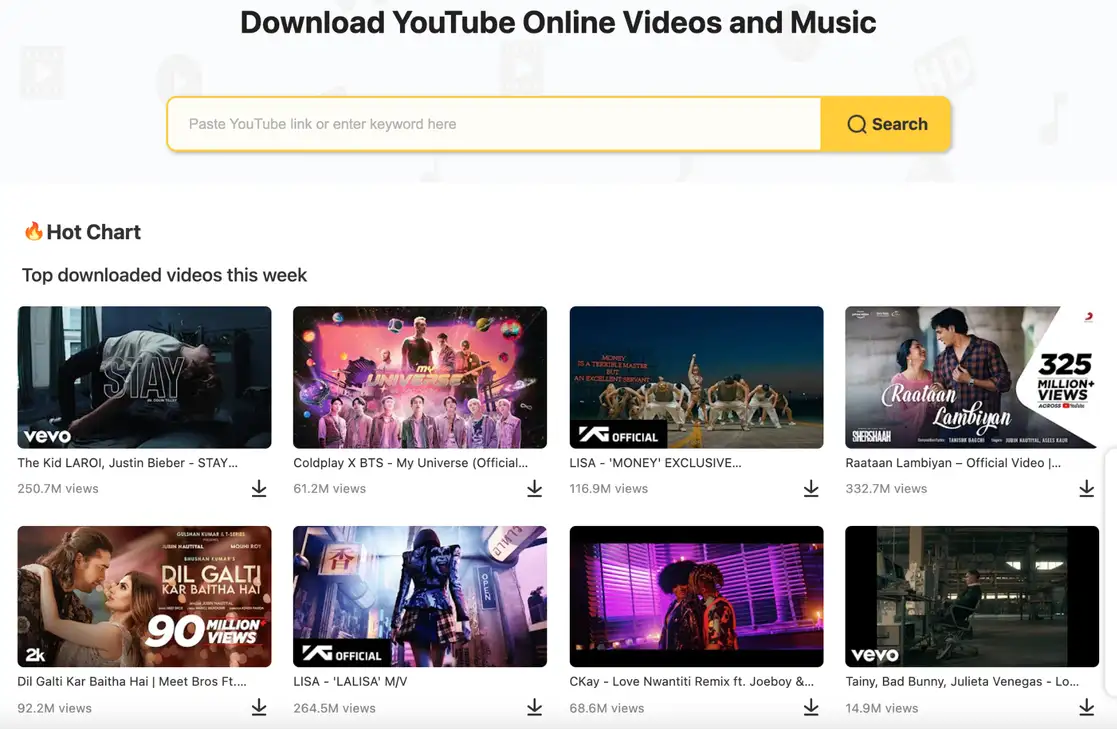Click title 'Raataan Lambiyan – Official Video |...'
The height and width of the screenshot is (729, 1117).
click(x=953, y=463)
